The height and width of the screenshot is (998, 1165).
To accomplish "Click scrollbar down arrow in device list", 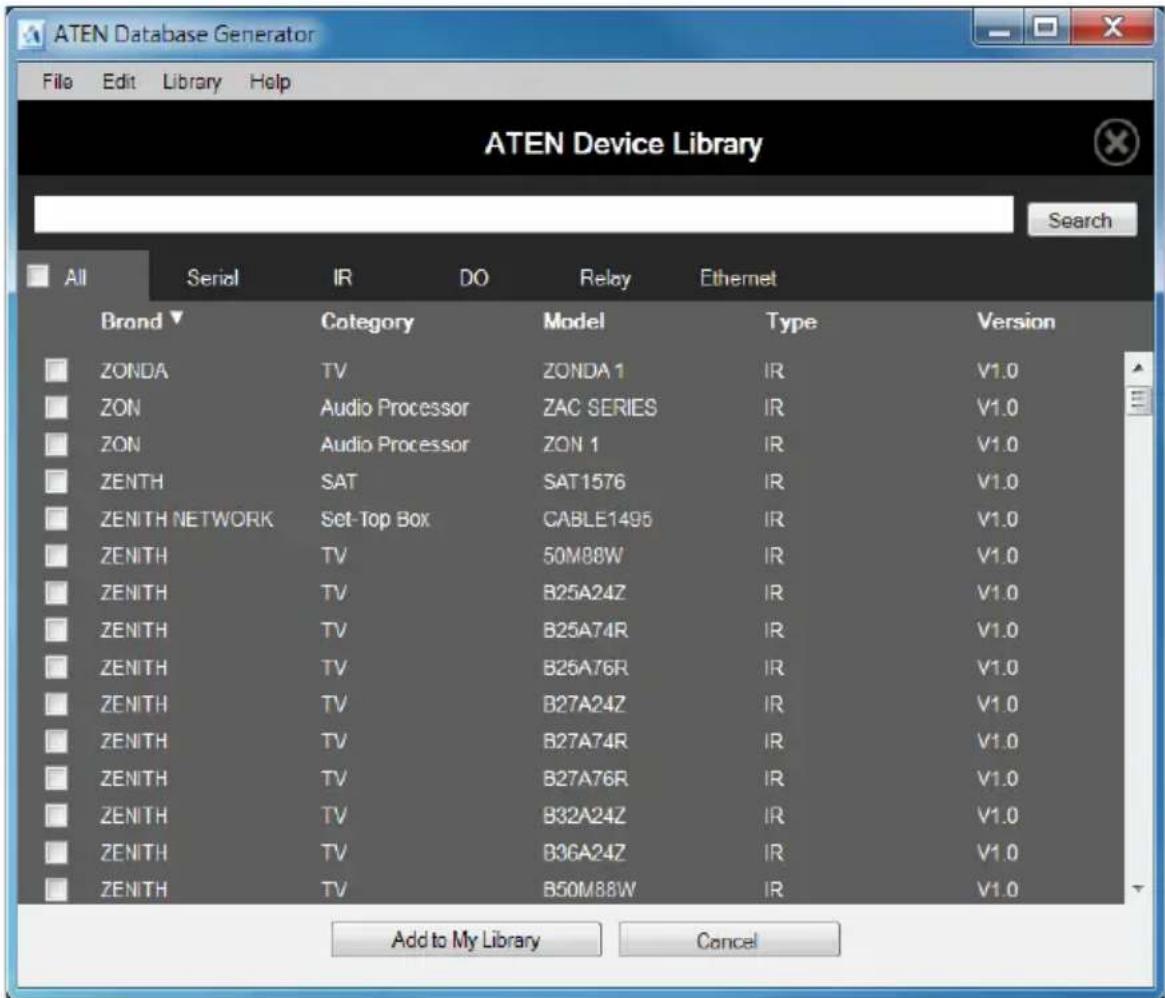I will pyautogui.click(x=1138, y=889).
